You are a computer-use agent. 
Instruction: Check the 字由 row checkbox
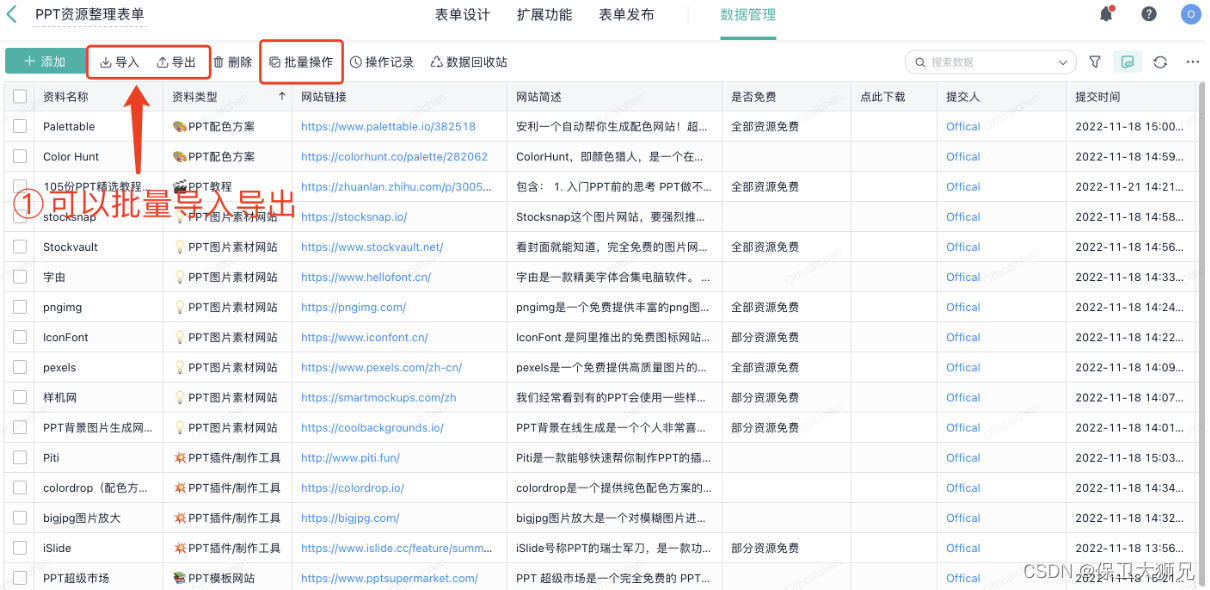point(20,277)
